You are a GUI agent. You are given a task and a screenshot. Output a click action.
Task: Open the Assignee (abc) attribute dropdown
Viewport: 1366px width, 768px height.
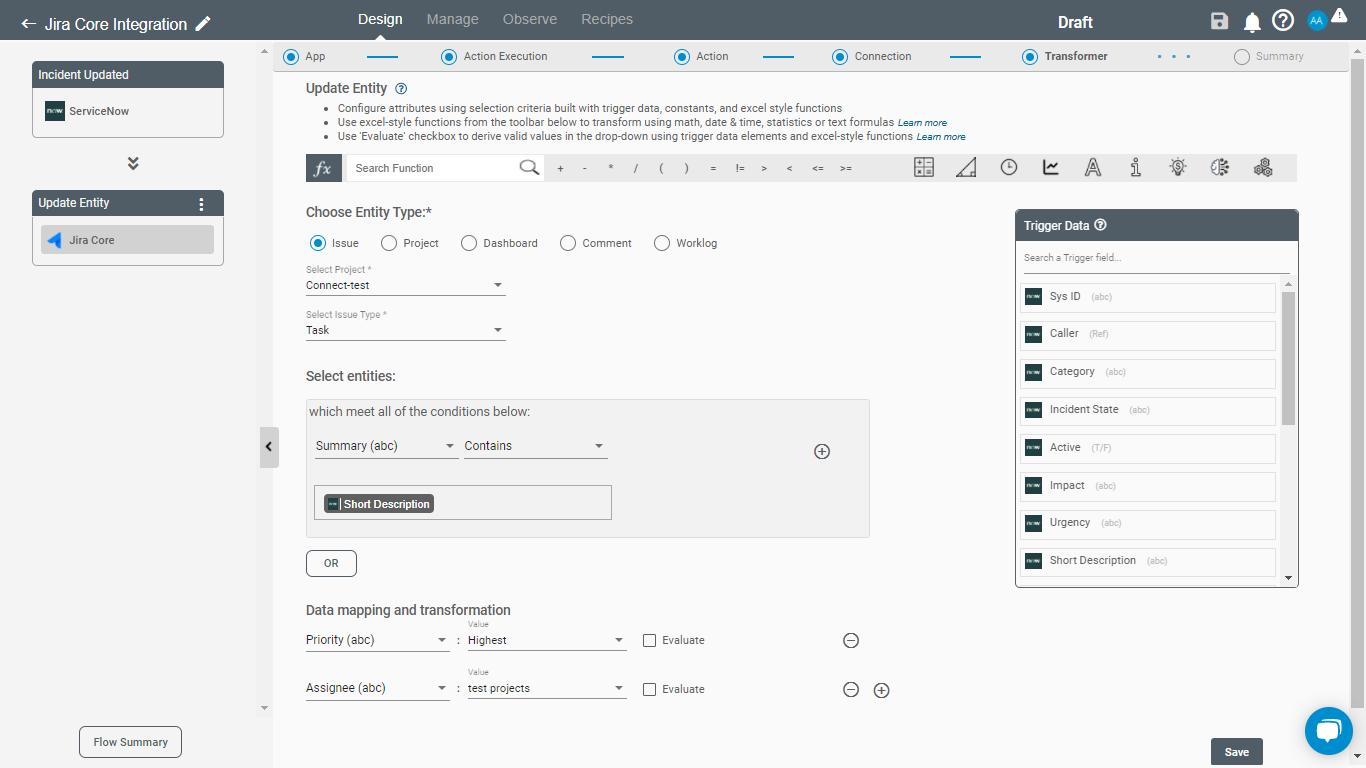coord(377,689)
